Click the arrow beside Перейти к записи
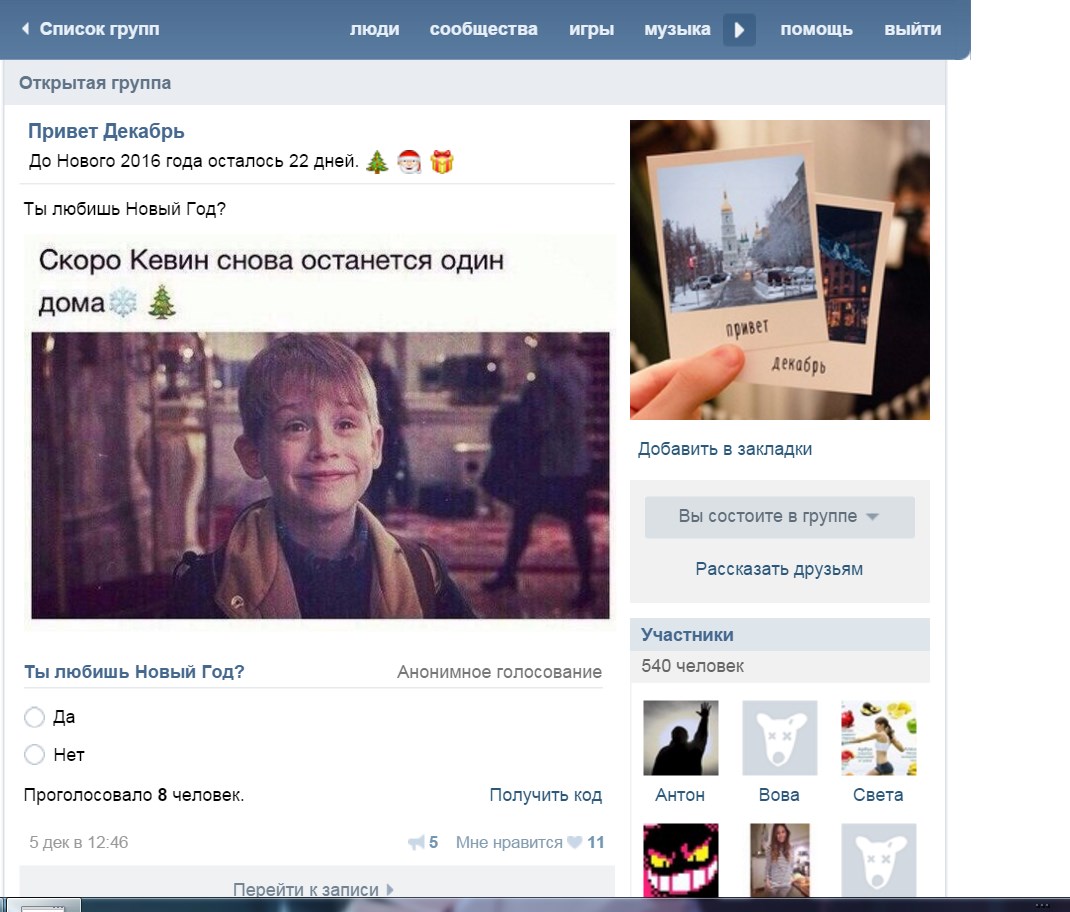 point(390,889)
